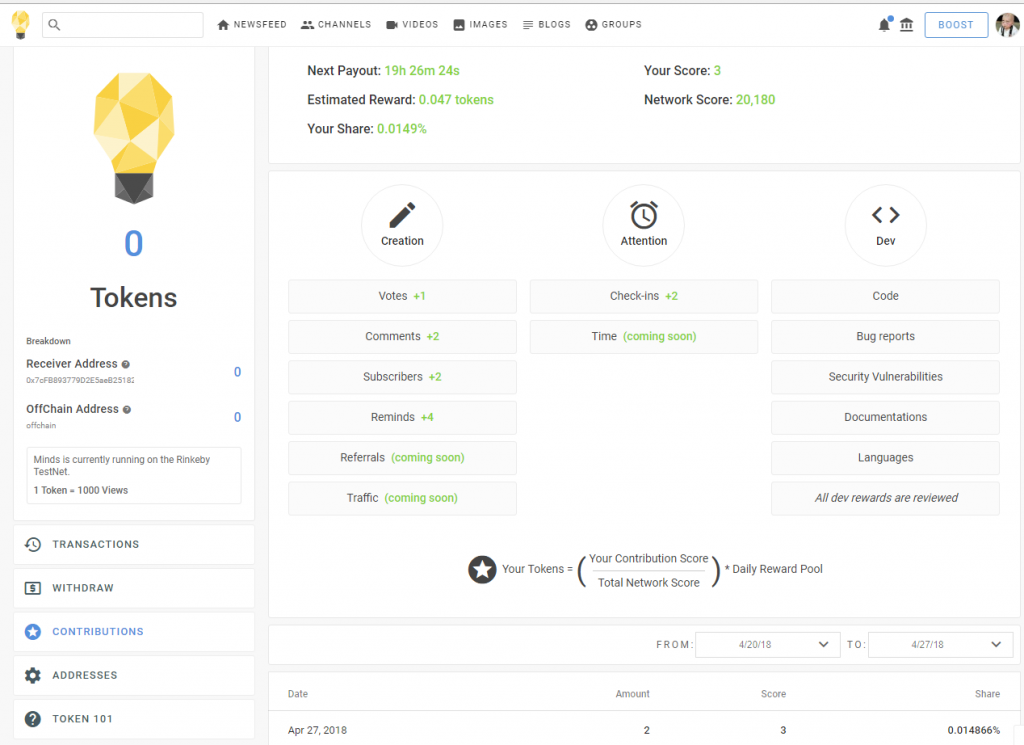
Task: Click the star icon beside Your Tokens formula
Action: pos(482,569)
